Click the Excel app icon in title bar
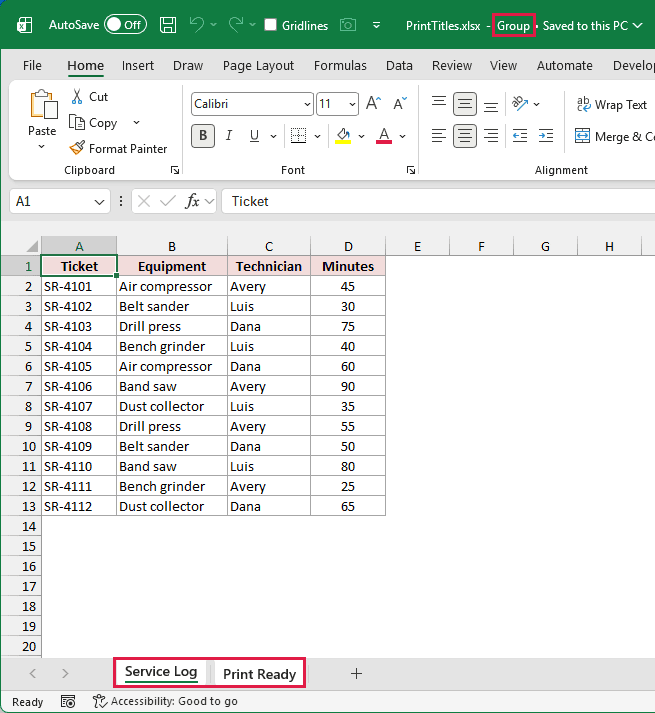The image size is (655, 713). coord(25,25)
